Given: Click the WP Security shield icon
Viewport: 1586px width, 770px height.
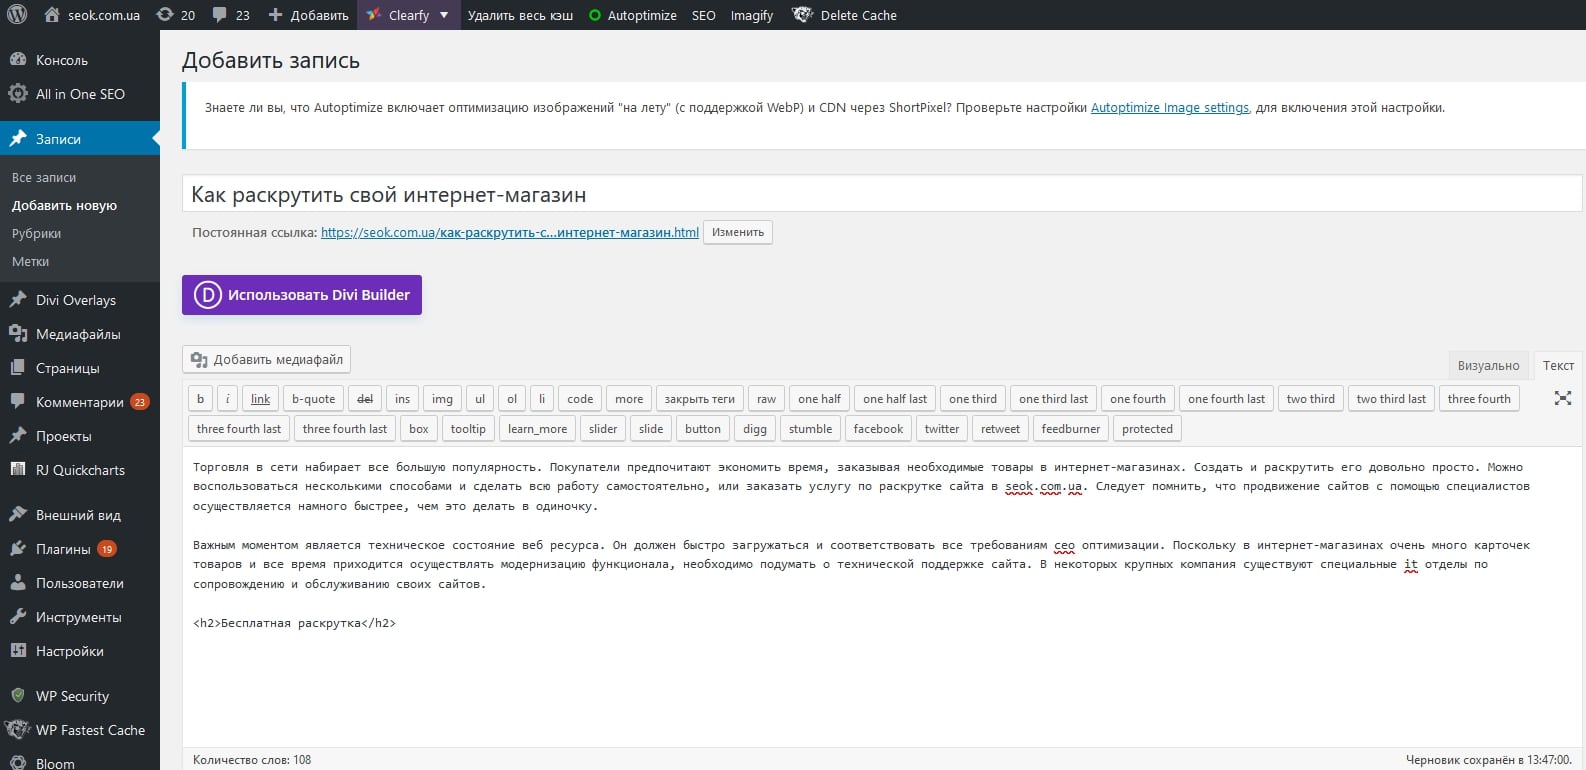Looking at the screenshot, I should click(18, 696).
